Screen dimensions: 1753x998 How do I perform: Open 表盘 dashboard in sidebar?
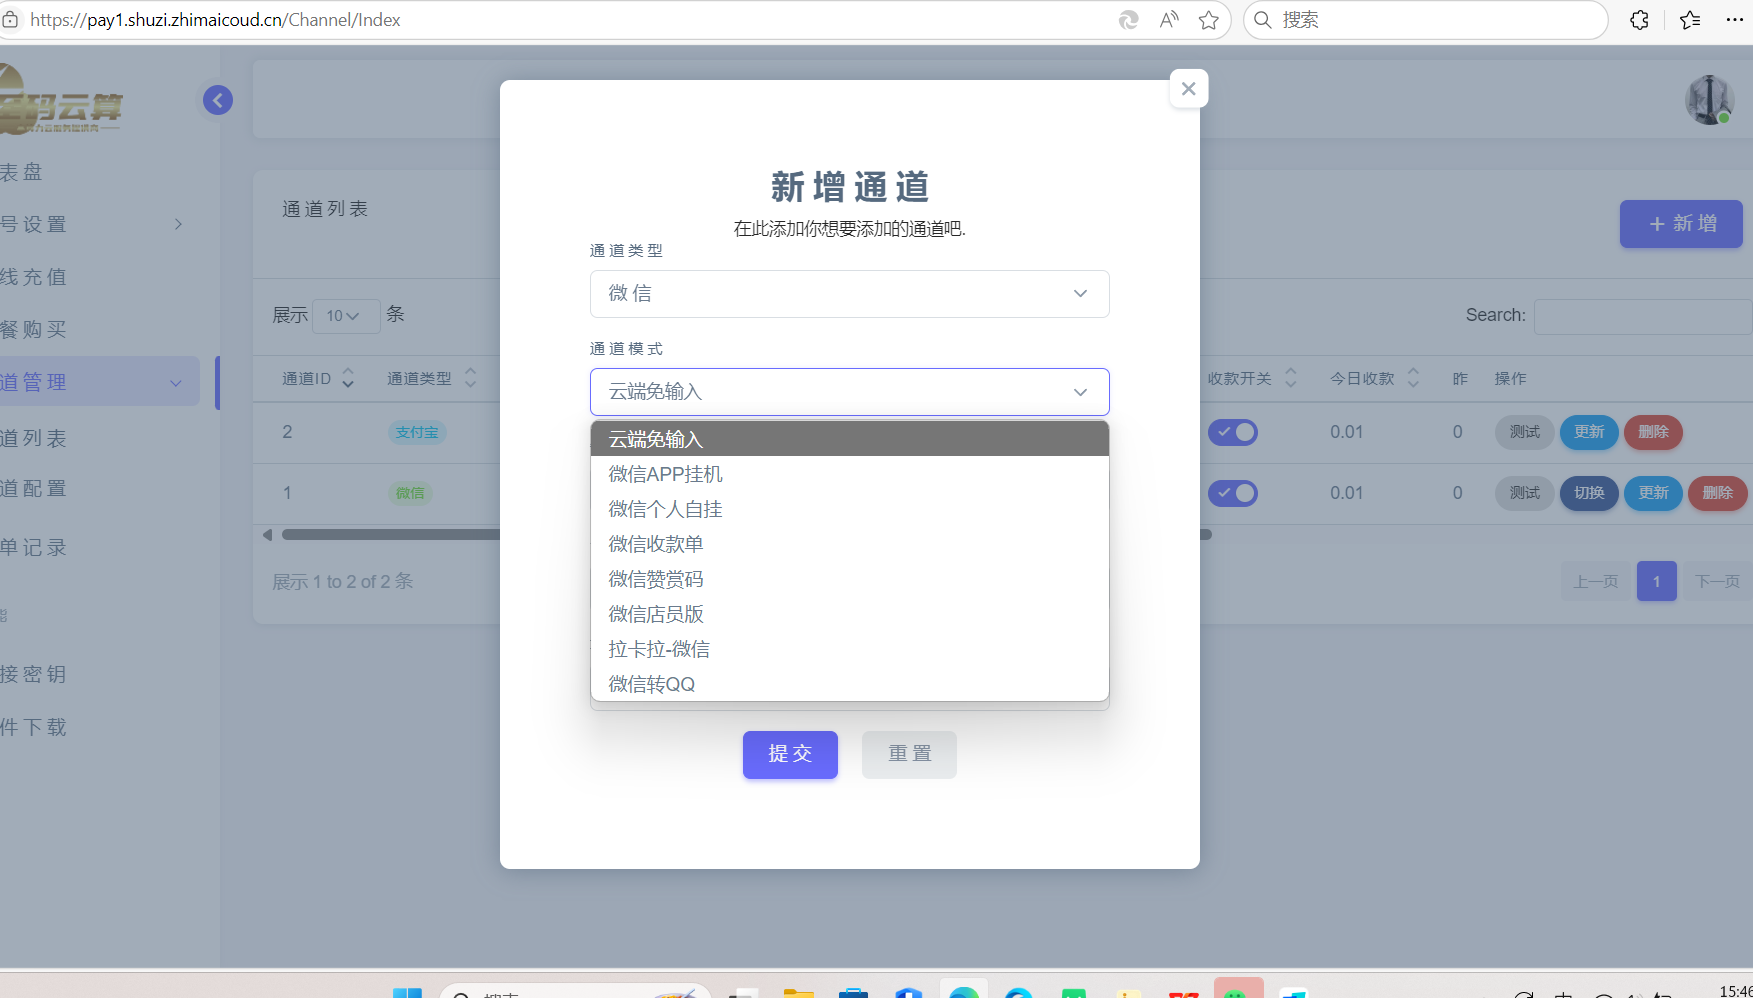[22, 172]
